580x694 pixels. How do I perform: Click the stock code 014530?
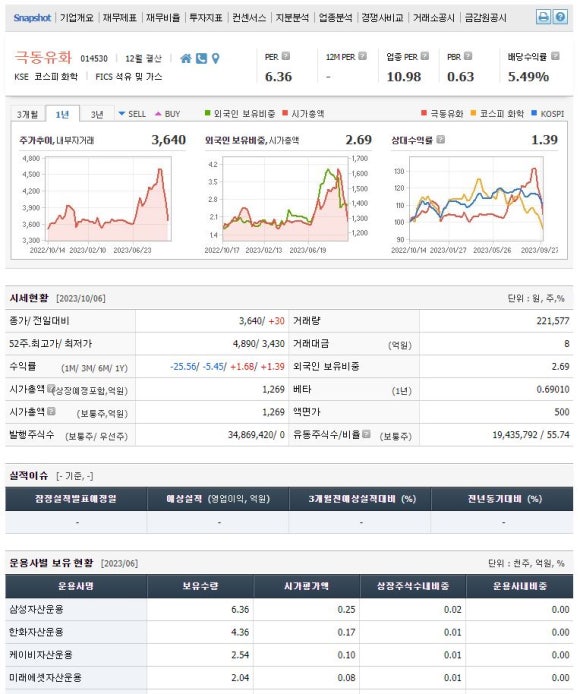pyautogui.click(x=94, y=58)
